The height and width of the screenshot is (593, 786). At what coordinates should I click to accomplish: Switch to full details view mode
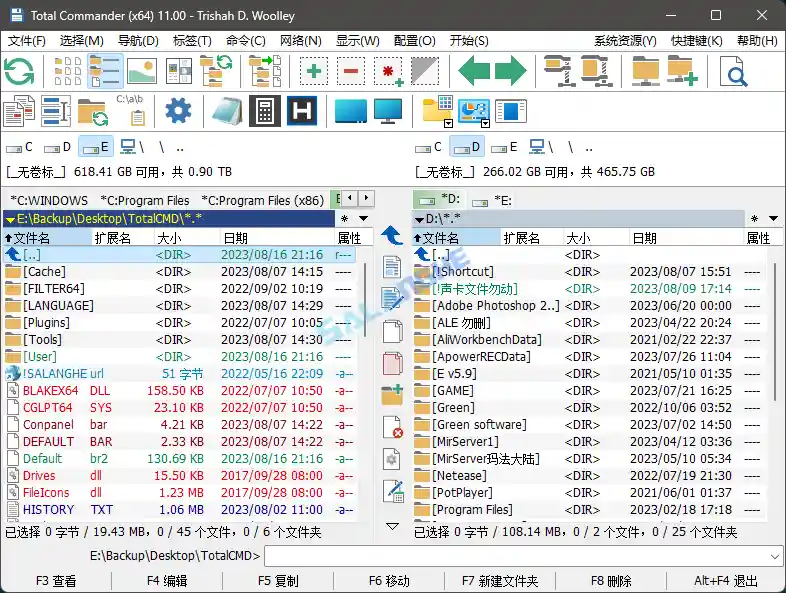pyautogui.click(x=105, y=71)
